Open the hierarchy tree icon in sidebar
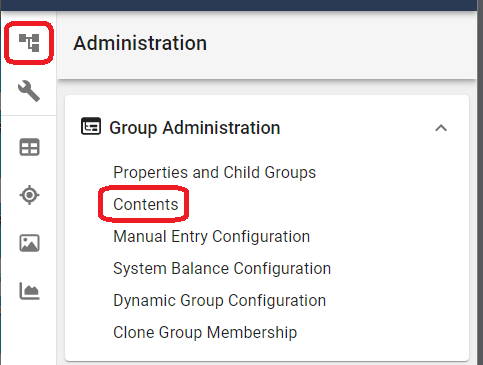Viewport: 483px width, 365px height. coord(29,43)
